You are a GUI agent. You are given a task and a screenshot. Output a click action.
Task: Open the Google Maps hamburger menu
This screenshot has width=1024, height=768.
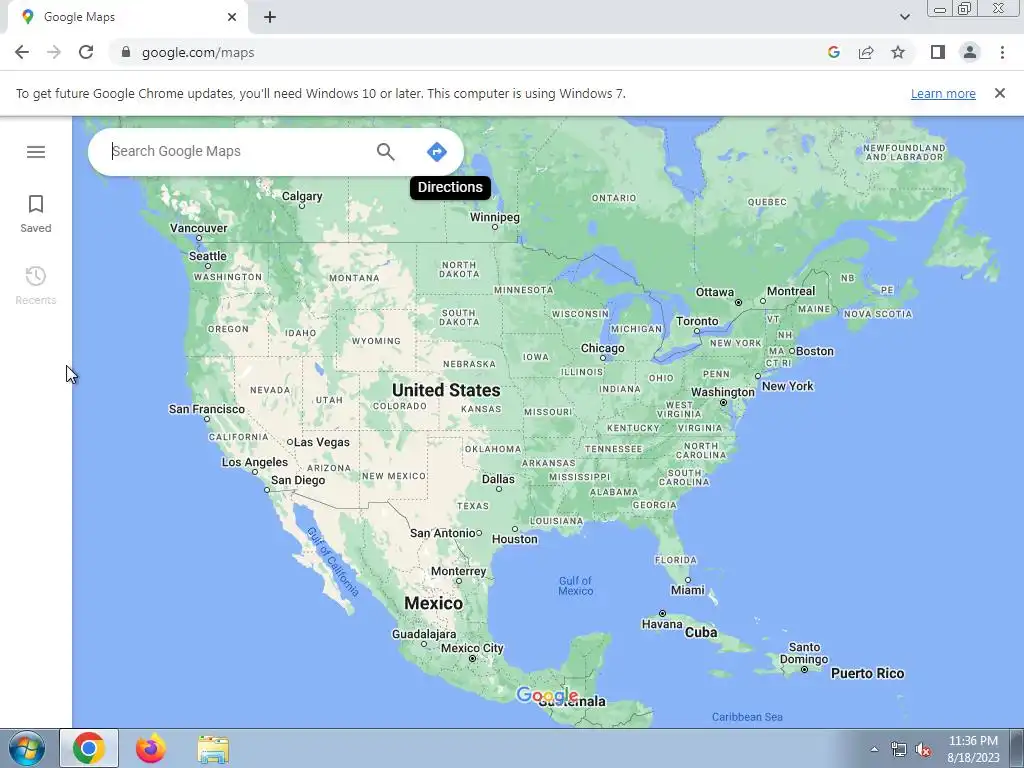36,152
